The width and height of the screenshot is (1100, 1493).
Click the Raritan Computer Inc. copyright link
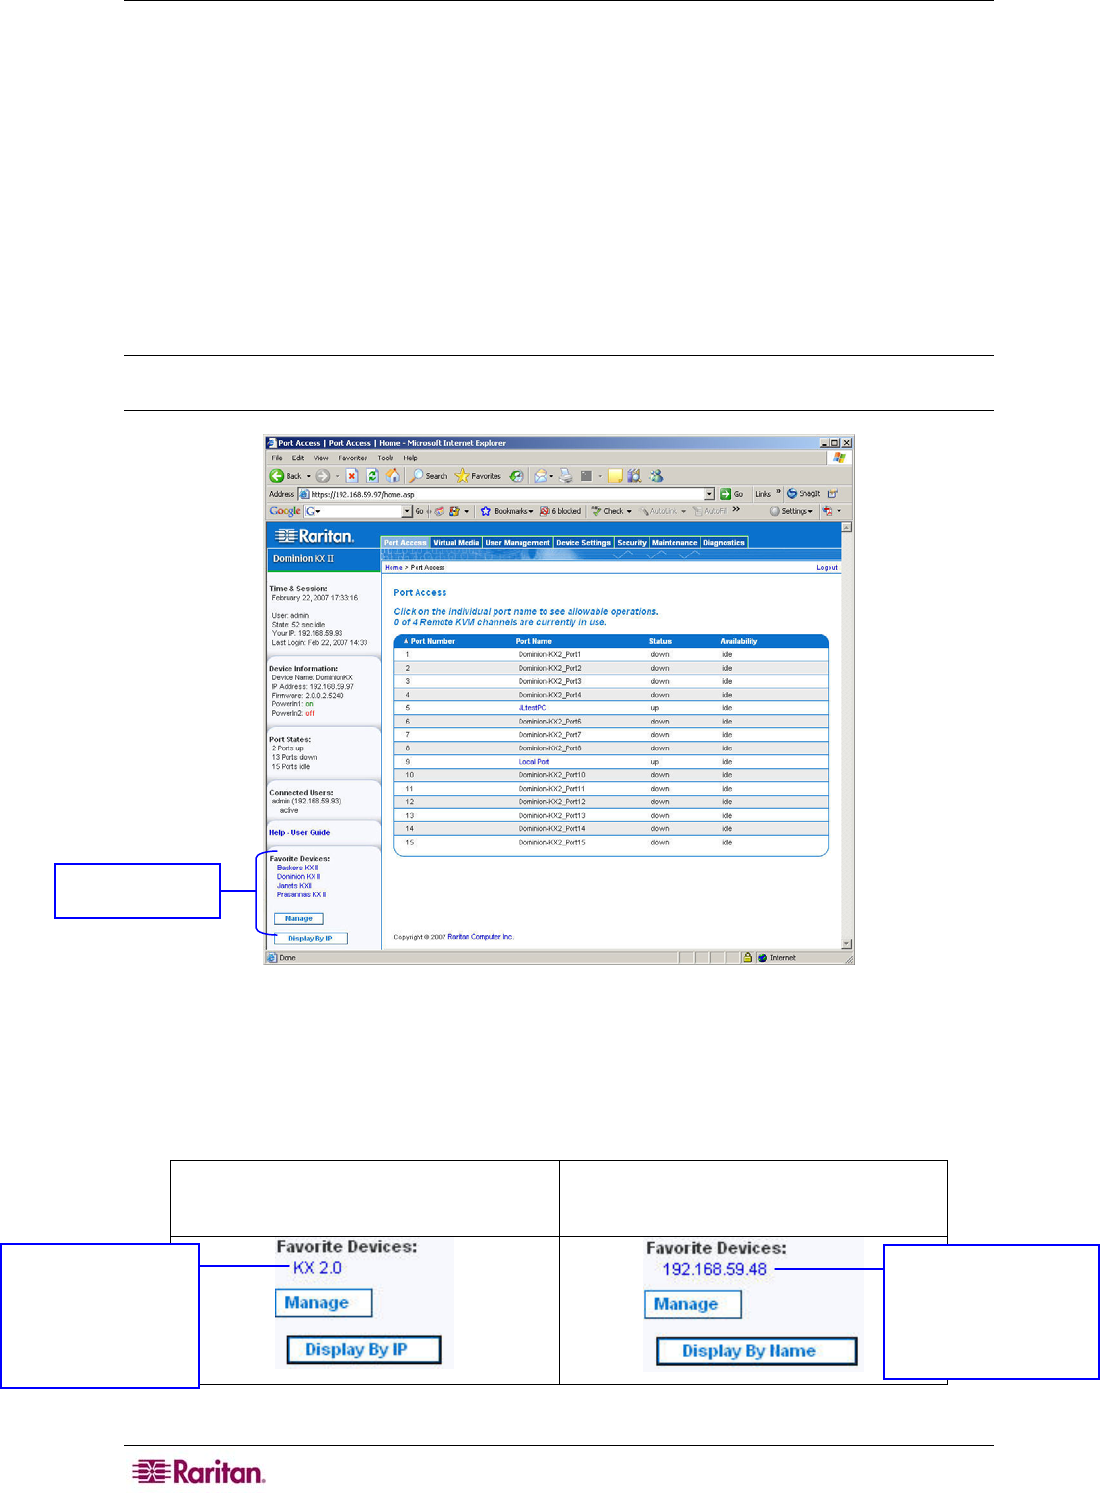coord(480,937)
